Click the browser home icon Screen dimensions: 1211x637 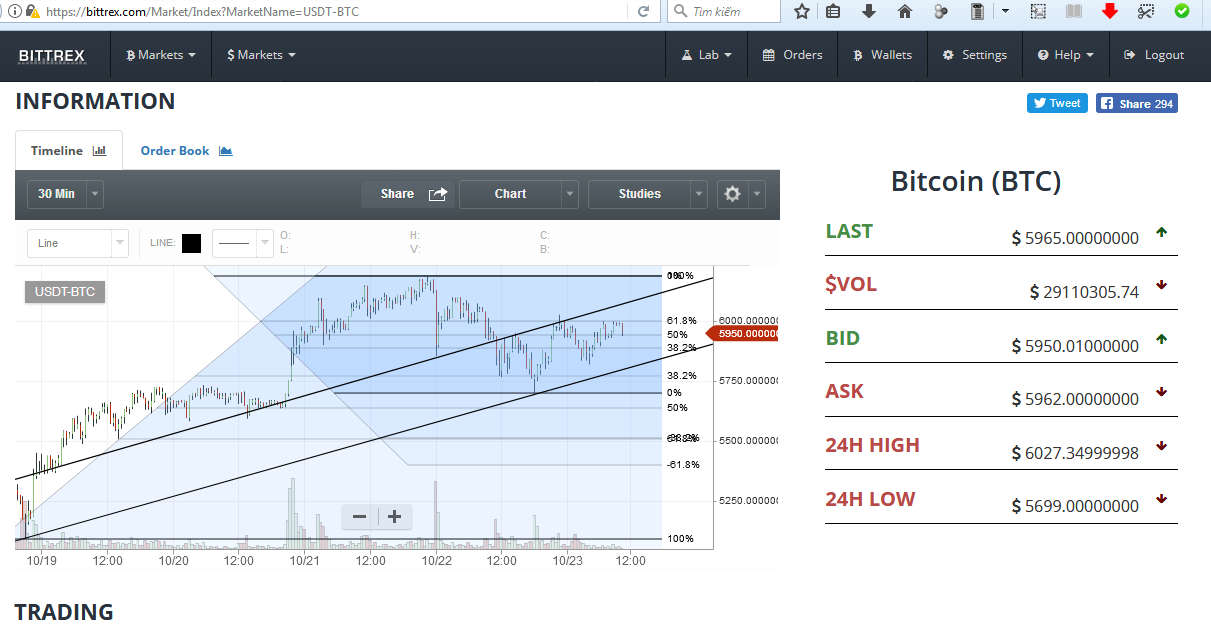point(905,11)
